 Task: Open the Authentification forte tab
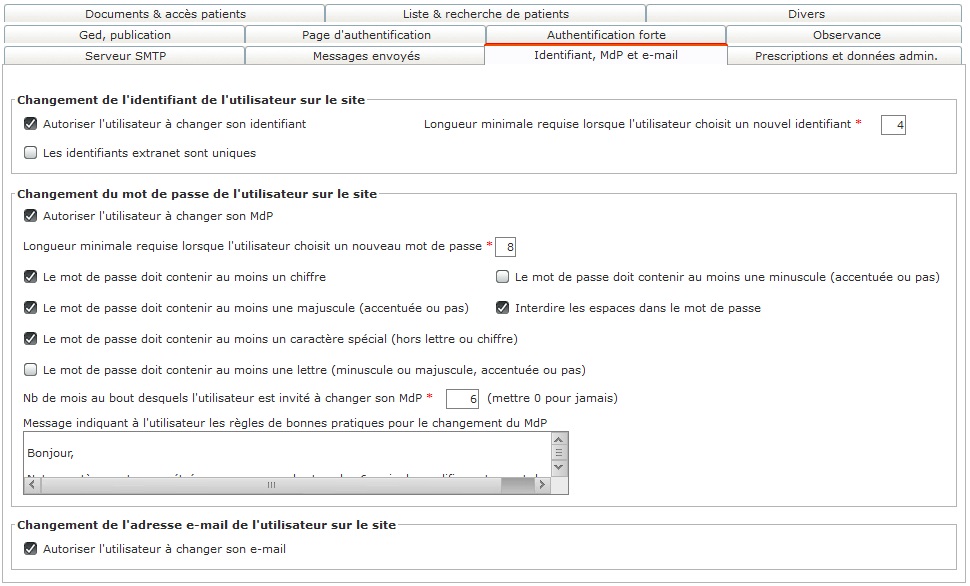[606, 35]
